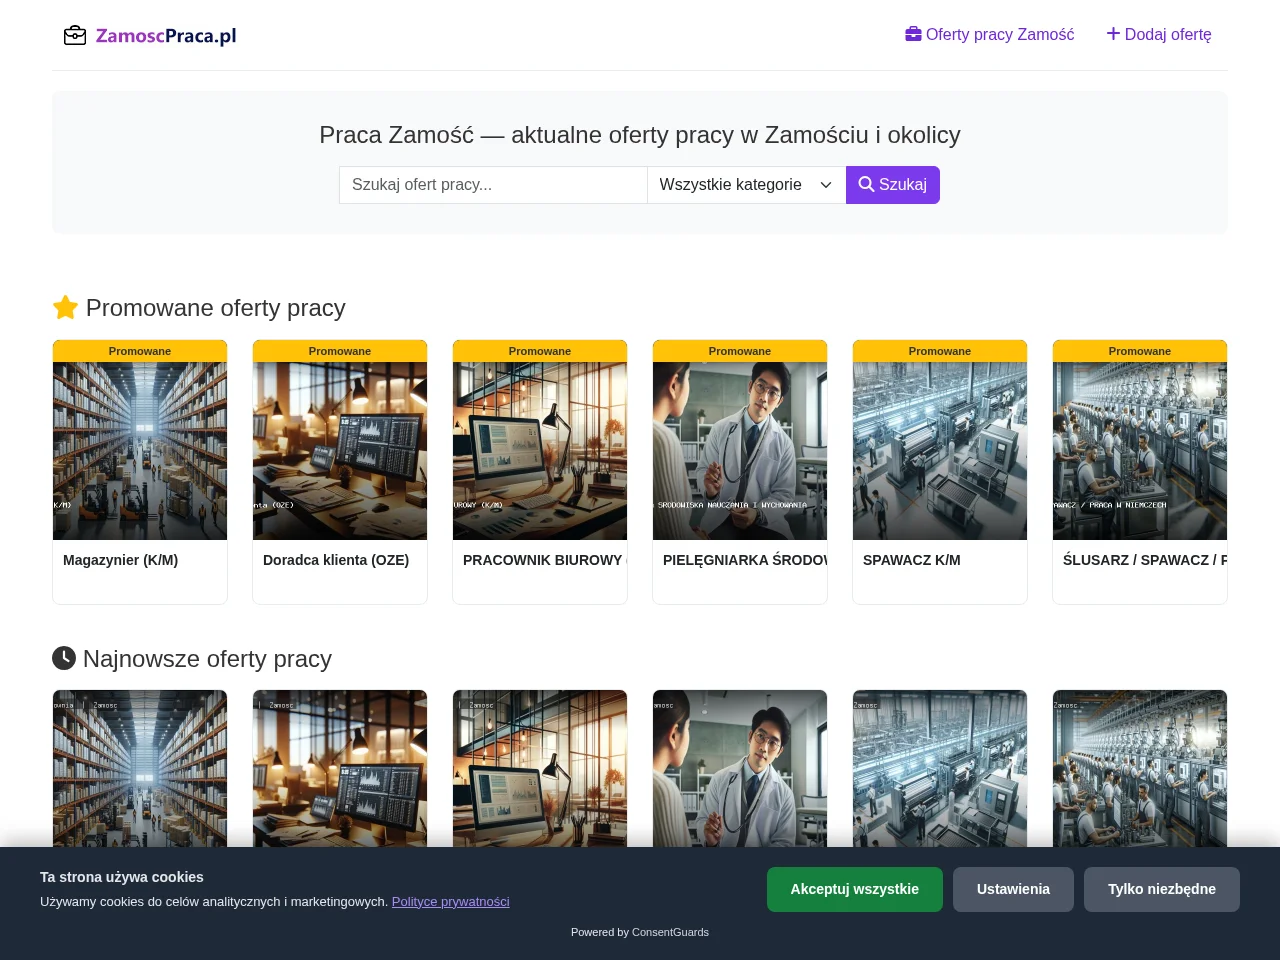Click the plus icon beside Dodaj ofertę

click(1113, 34)
